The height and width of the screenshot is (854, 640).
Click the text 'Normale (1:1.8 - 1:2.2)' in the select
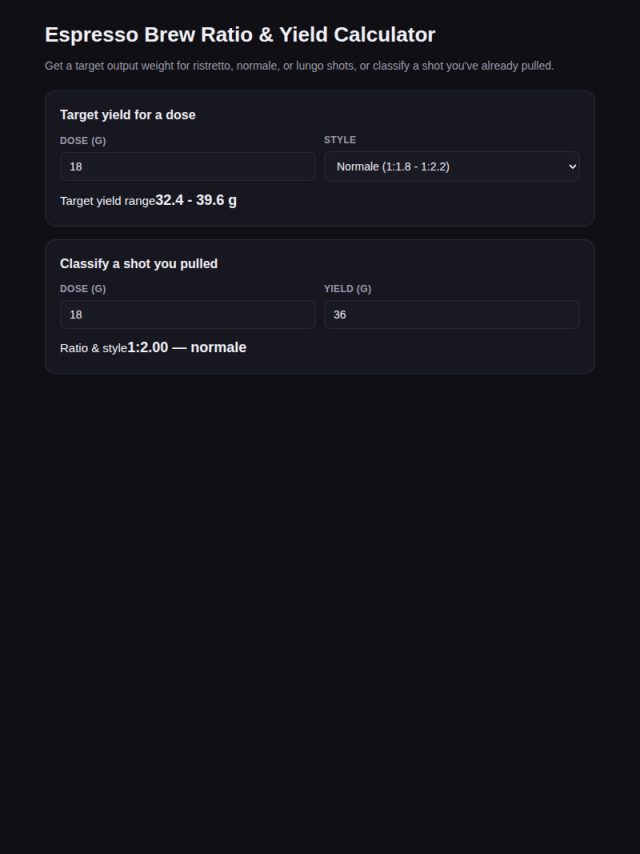click(x=393, y=167)
